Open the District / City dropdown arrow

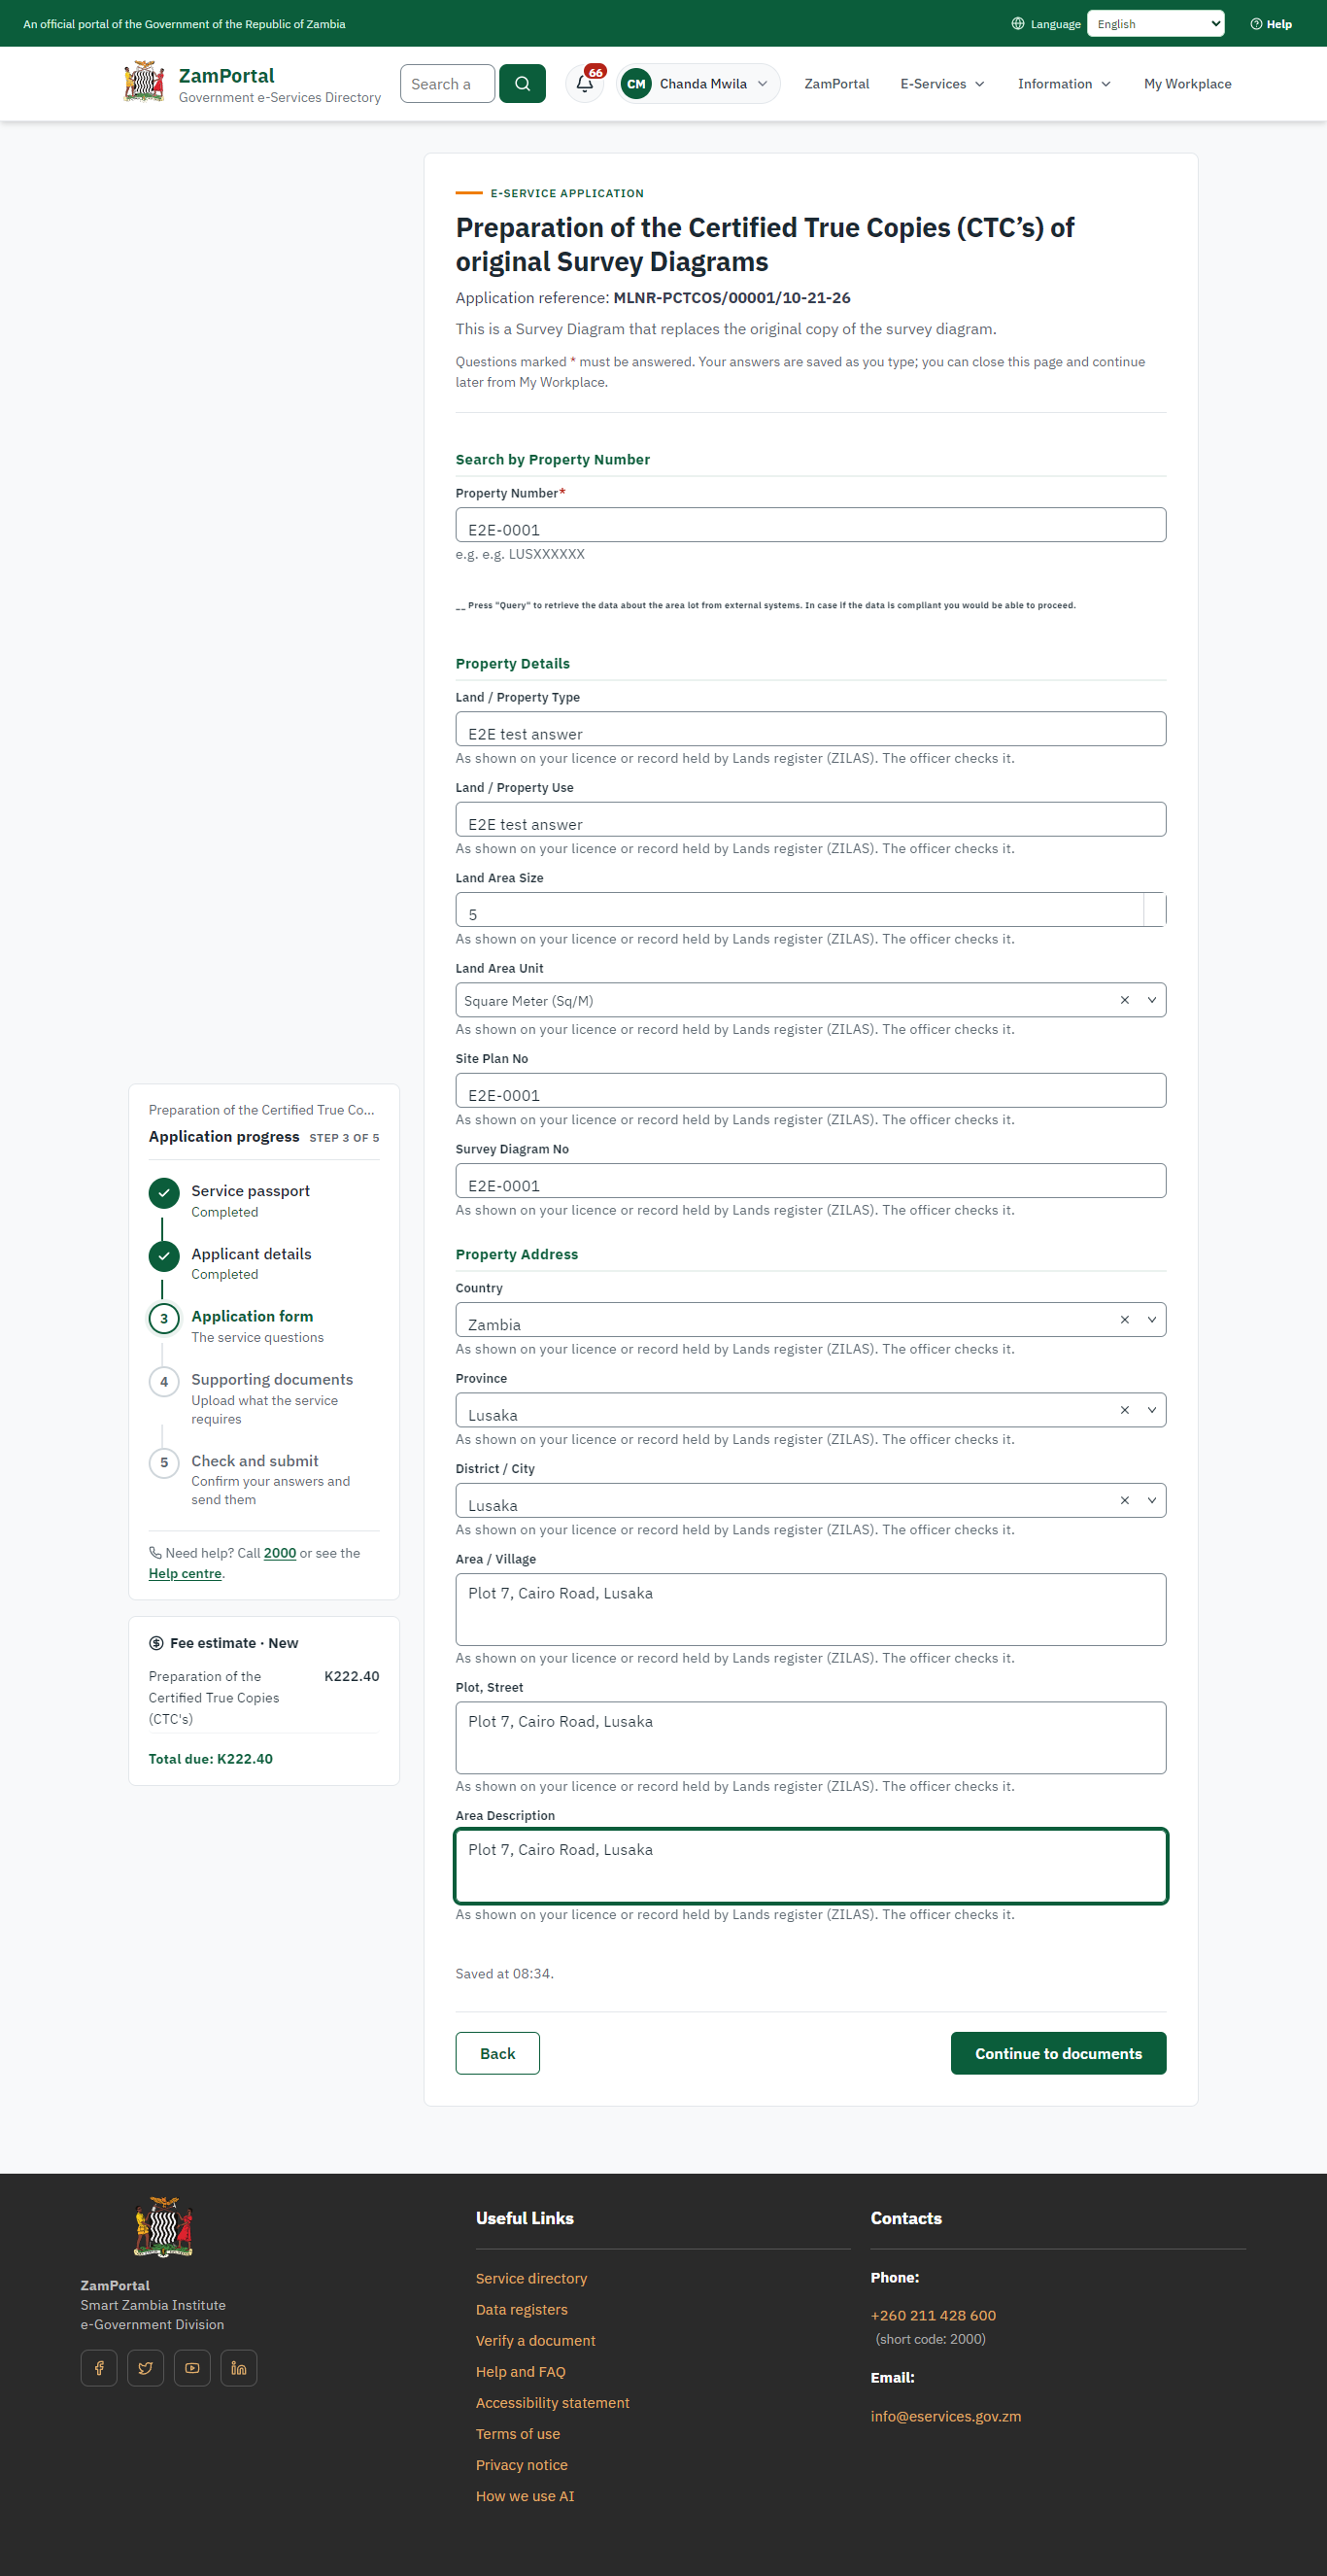(1152, 1500)
